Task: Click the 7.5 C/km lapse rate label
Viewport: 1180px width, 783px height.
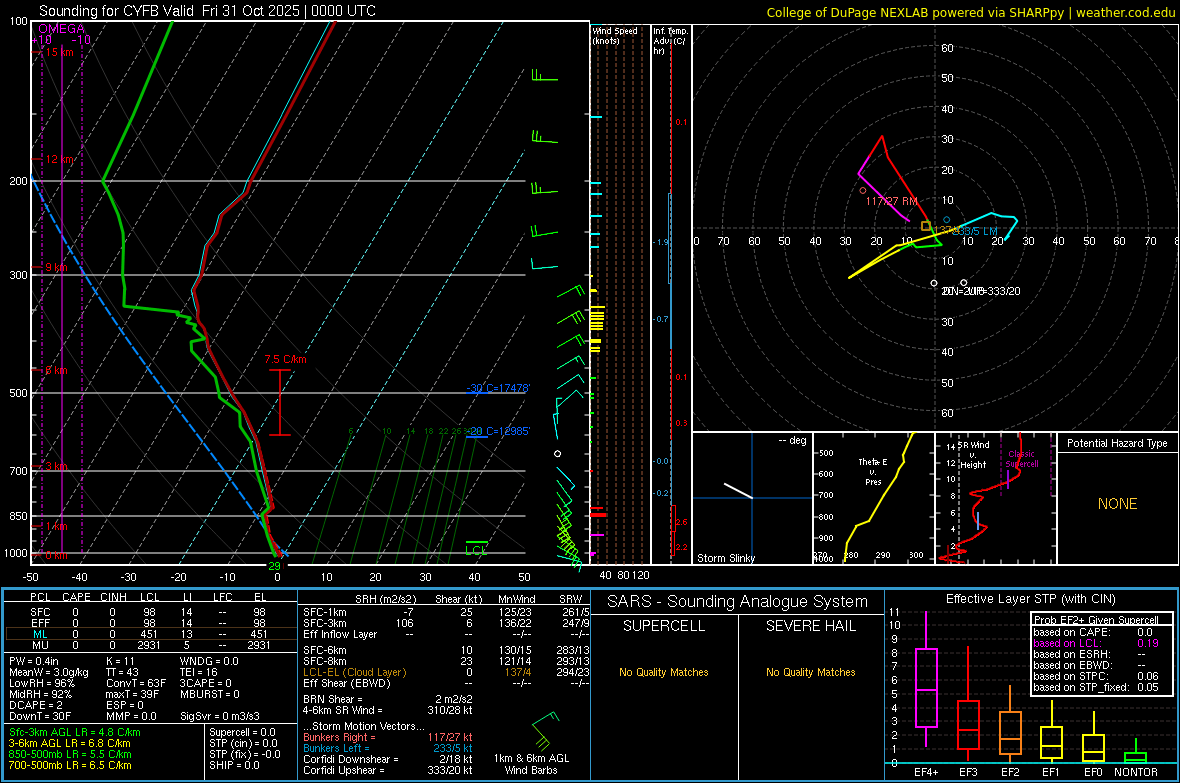Action: tap(285, 359)
